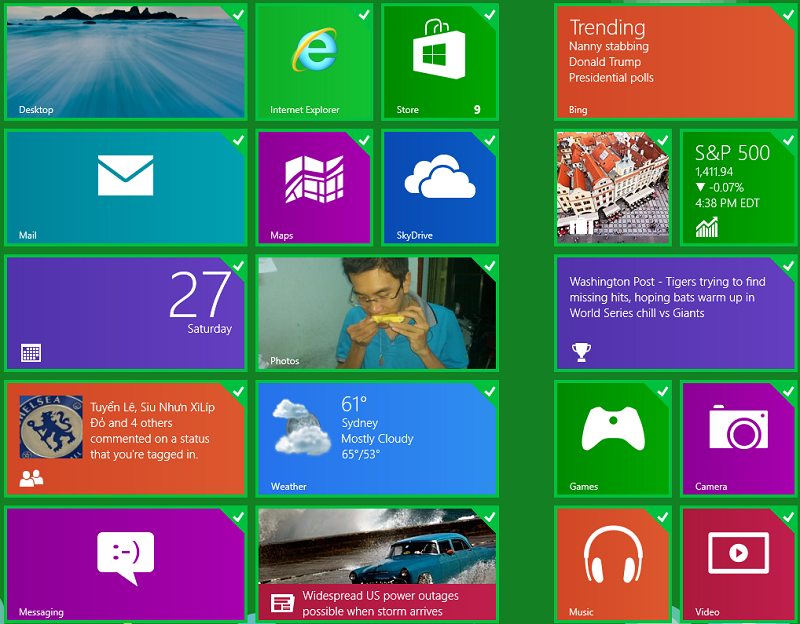Open the Store shopping bag icon

point(439,49)
